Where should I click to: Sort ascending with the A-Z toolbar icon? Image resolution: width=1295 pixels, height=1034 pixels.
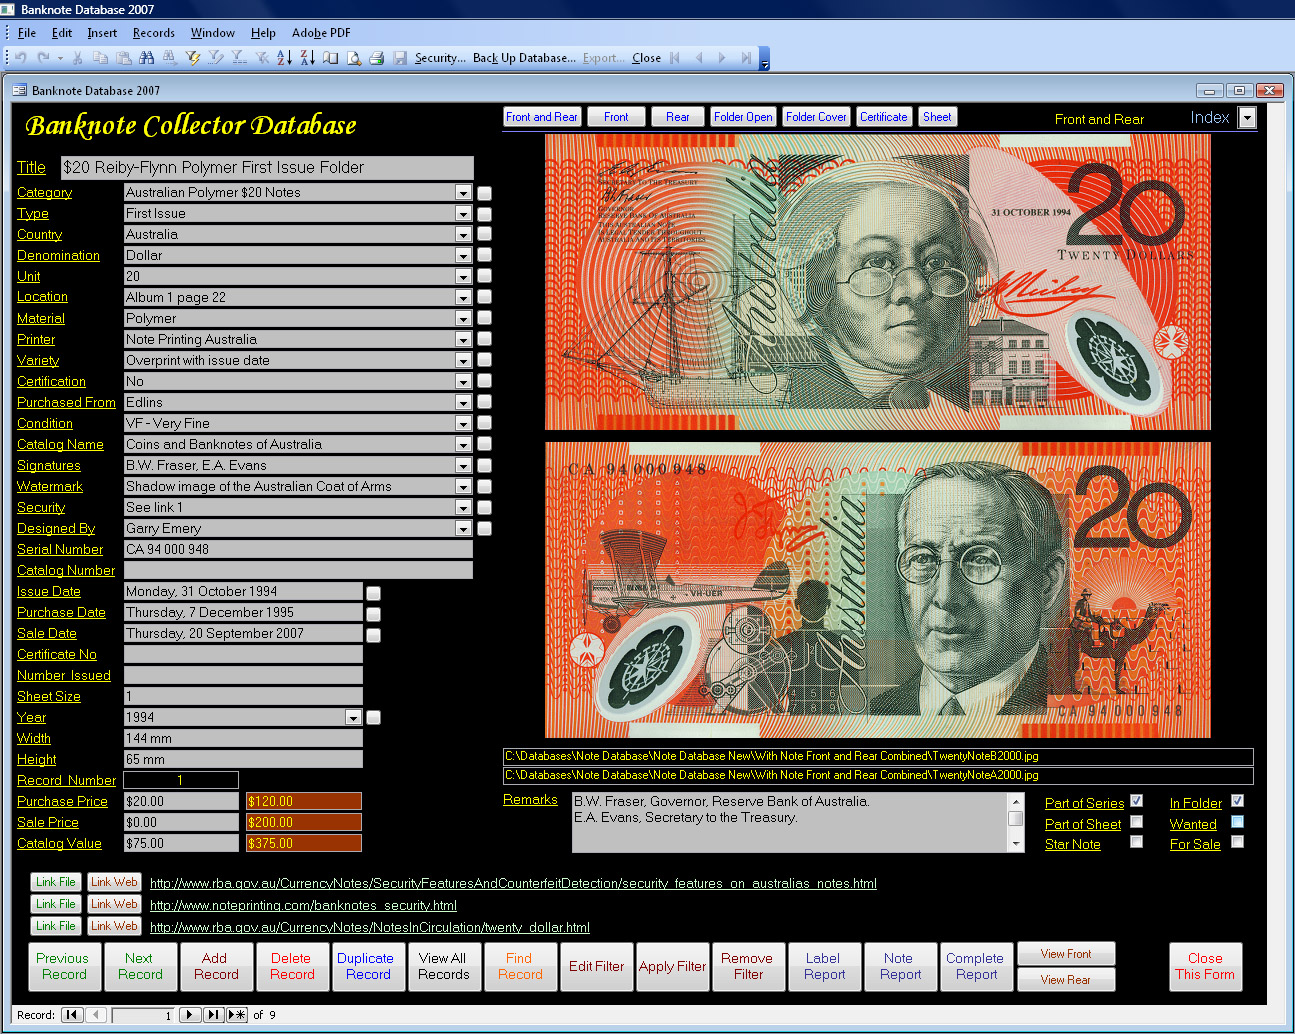click(284, 58)
